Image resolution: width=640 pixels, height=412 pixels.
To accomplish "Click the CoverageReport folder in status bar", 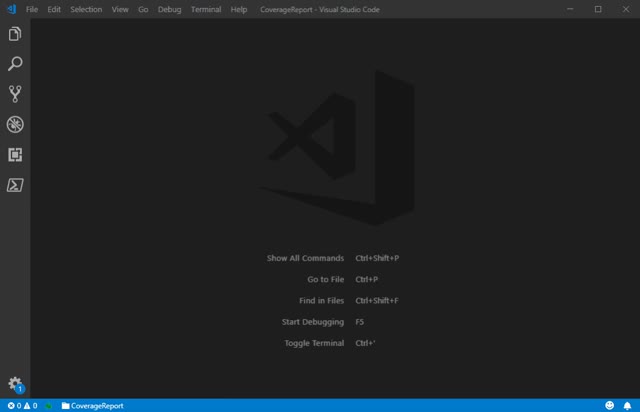I will coord(92,405).
